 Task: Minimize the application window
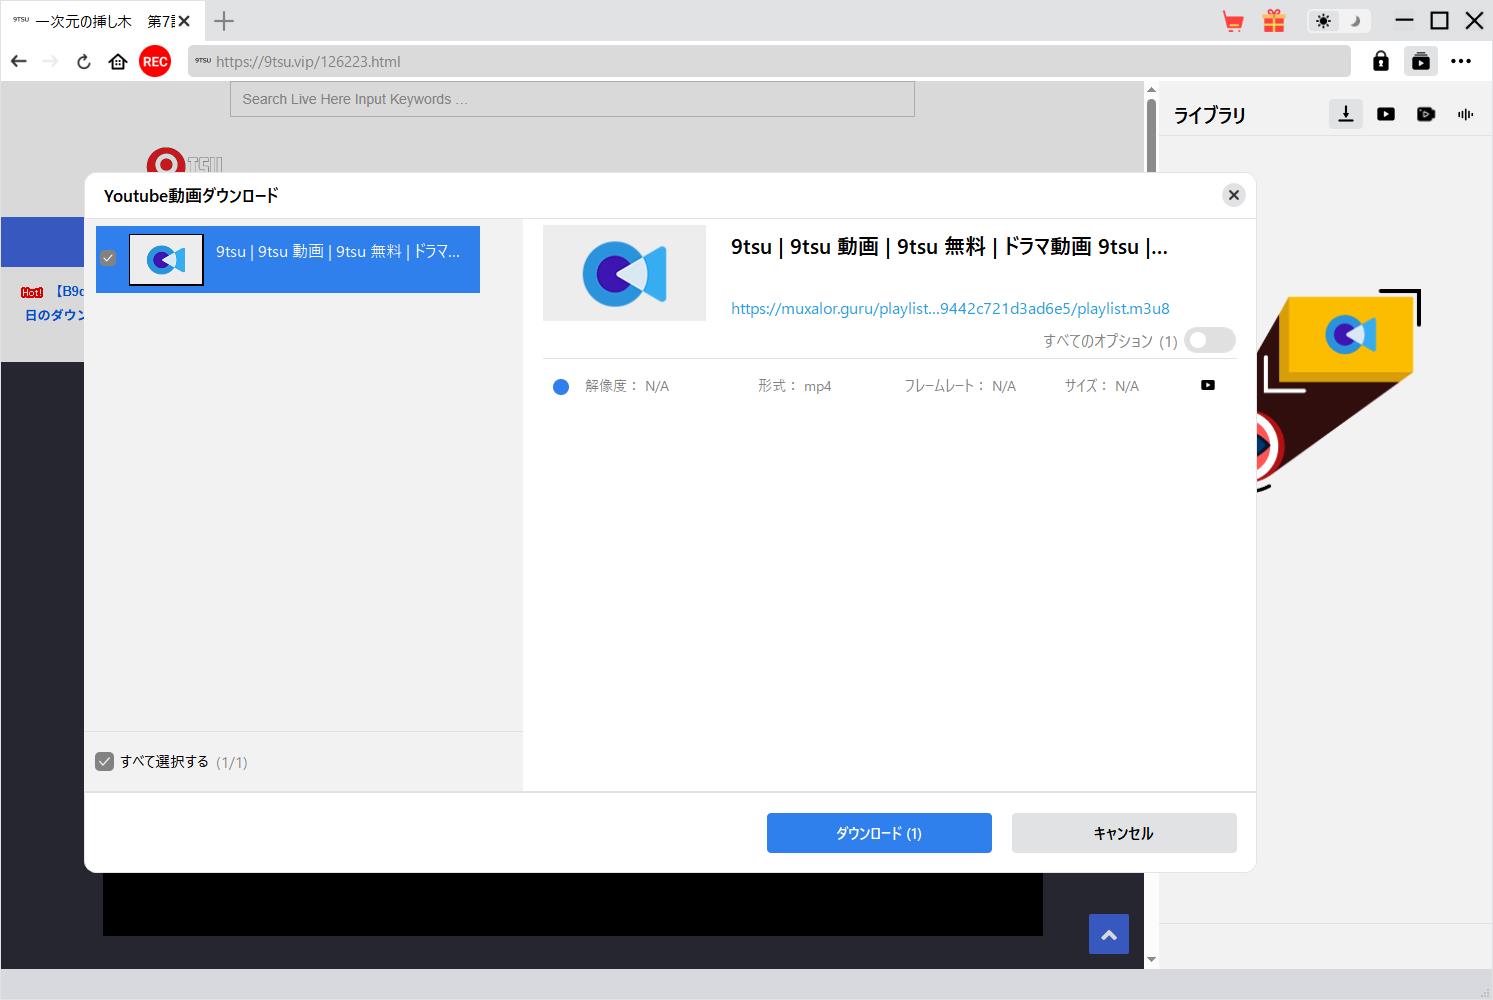coord(1405,21)
